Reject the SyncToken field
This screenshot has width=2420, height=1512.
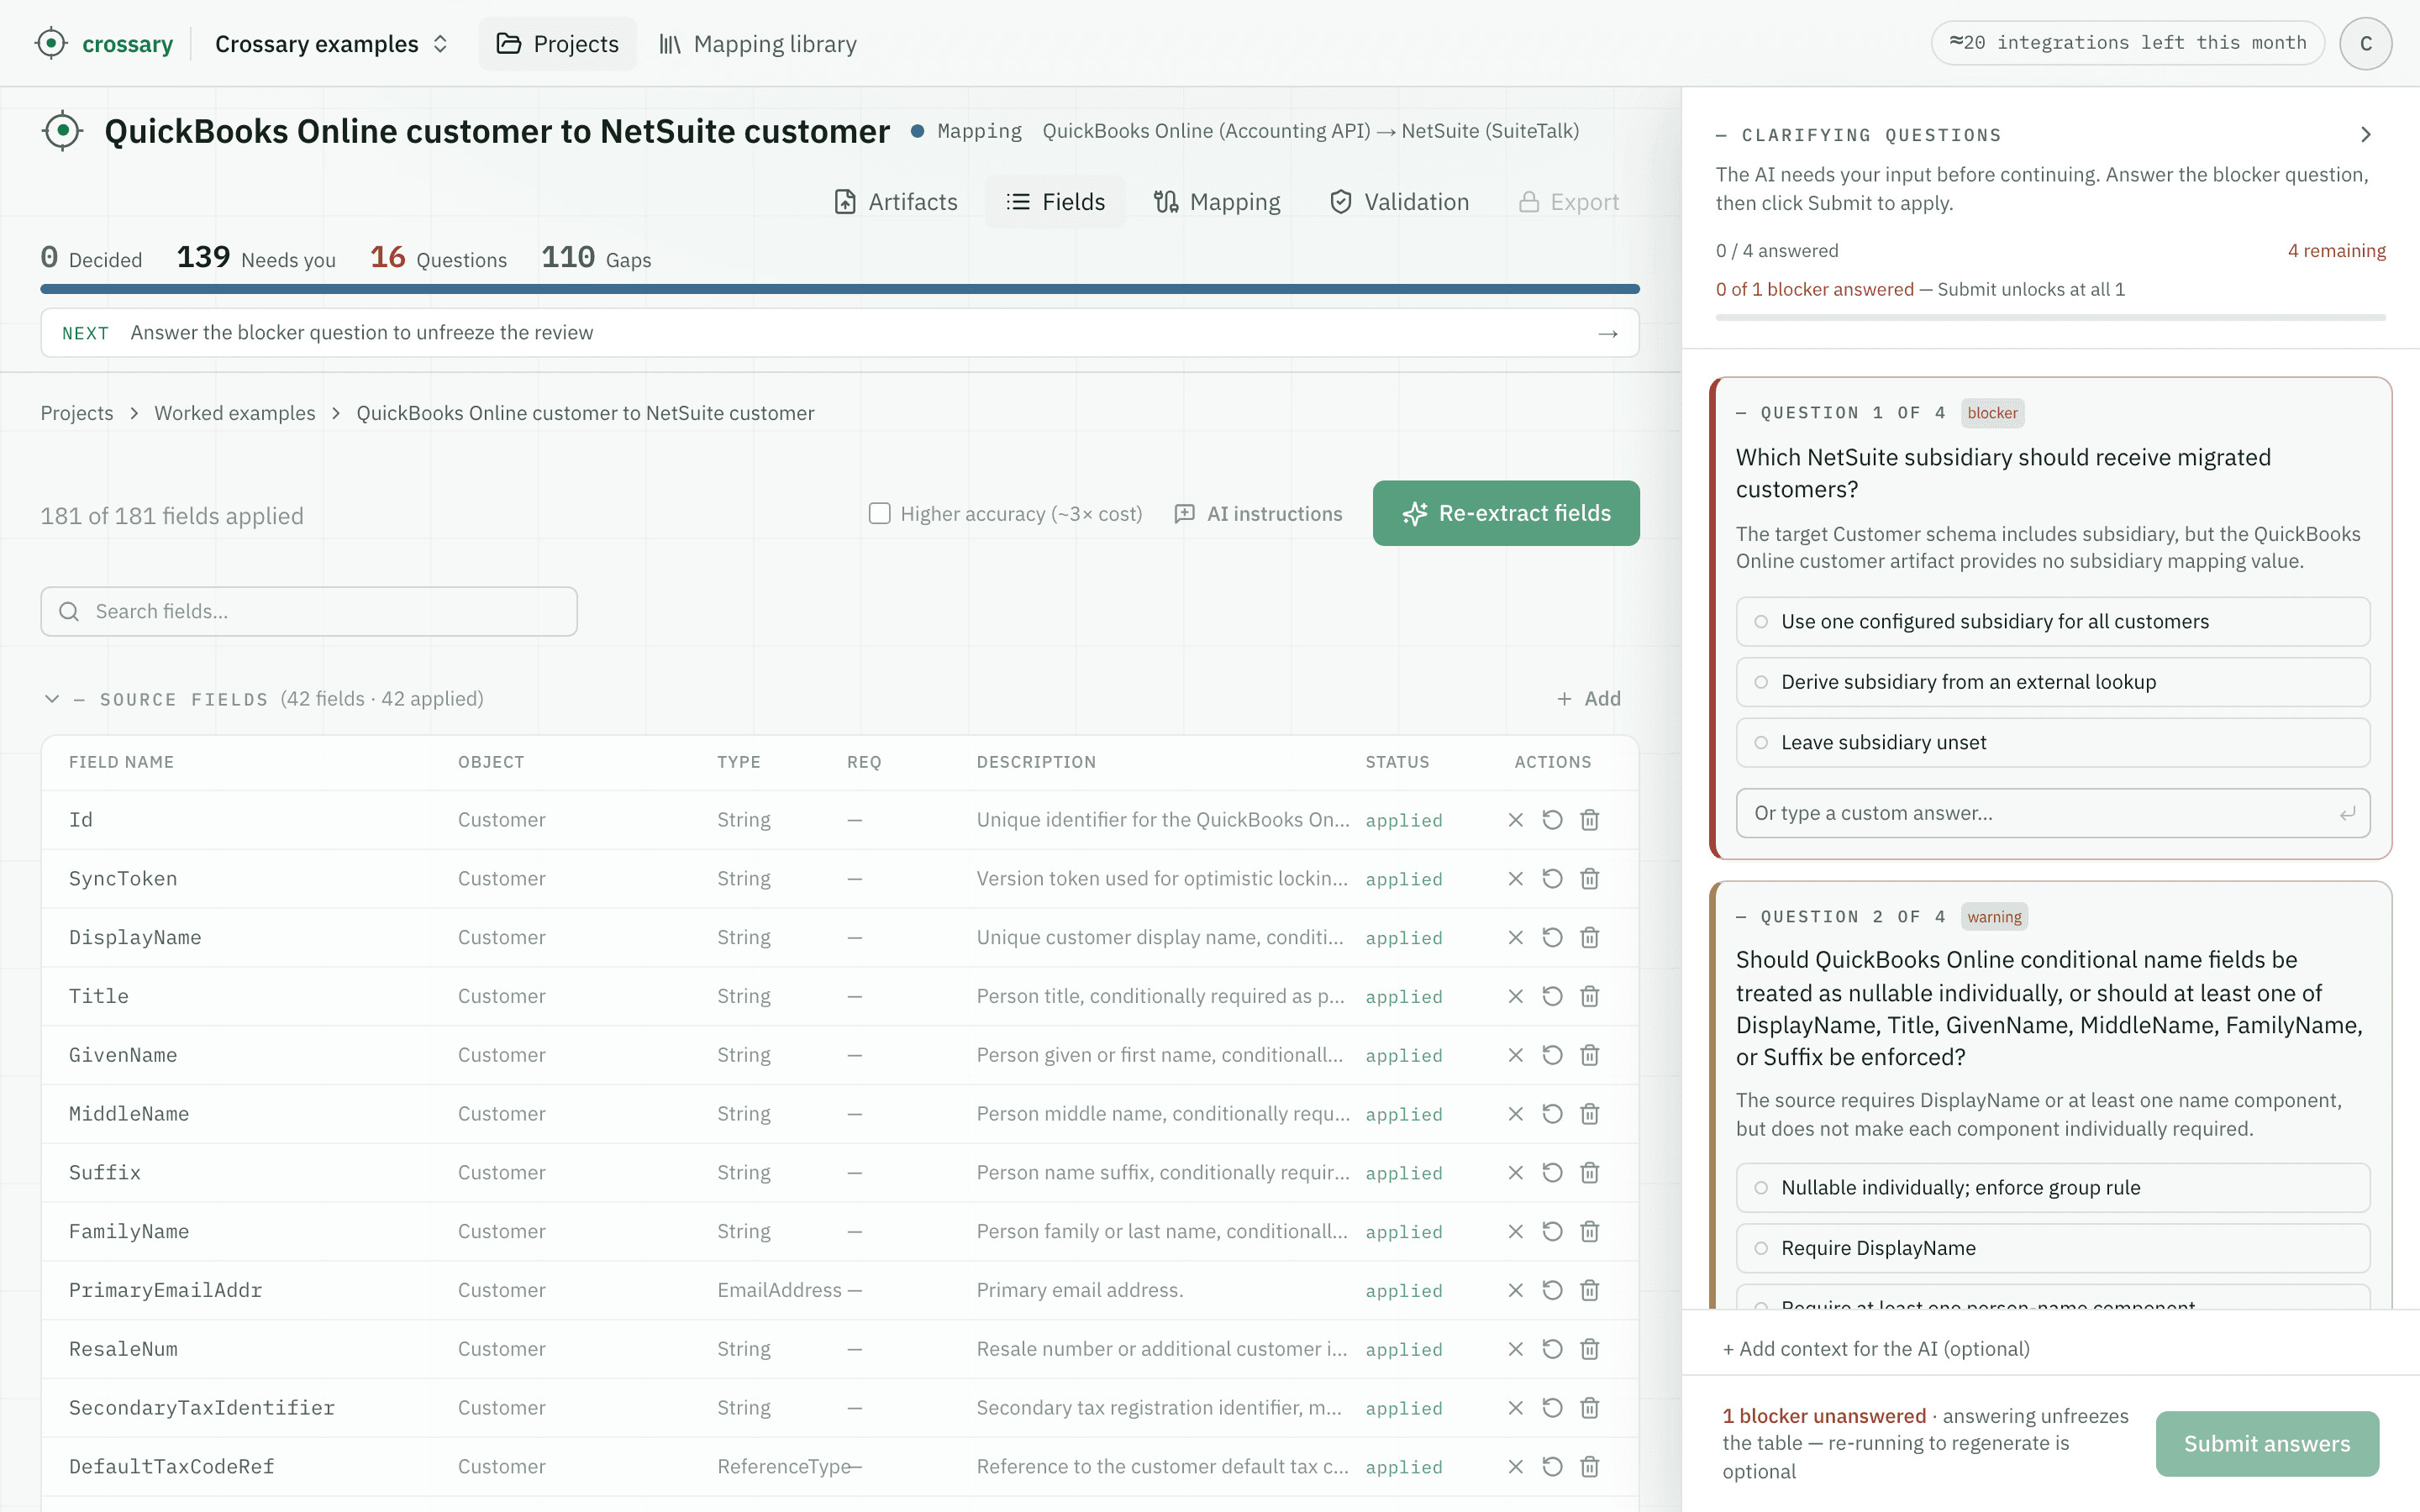click(1515, 879)
